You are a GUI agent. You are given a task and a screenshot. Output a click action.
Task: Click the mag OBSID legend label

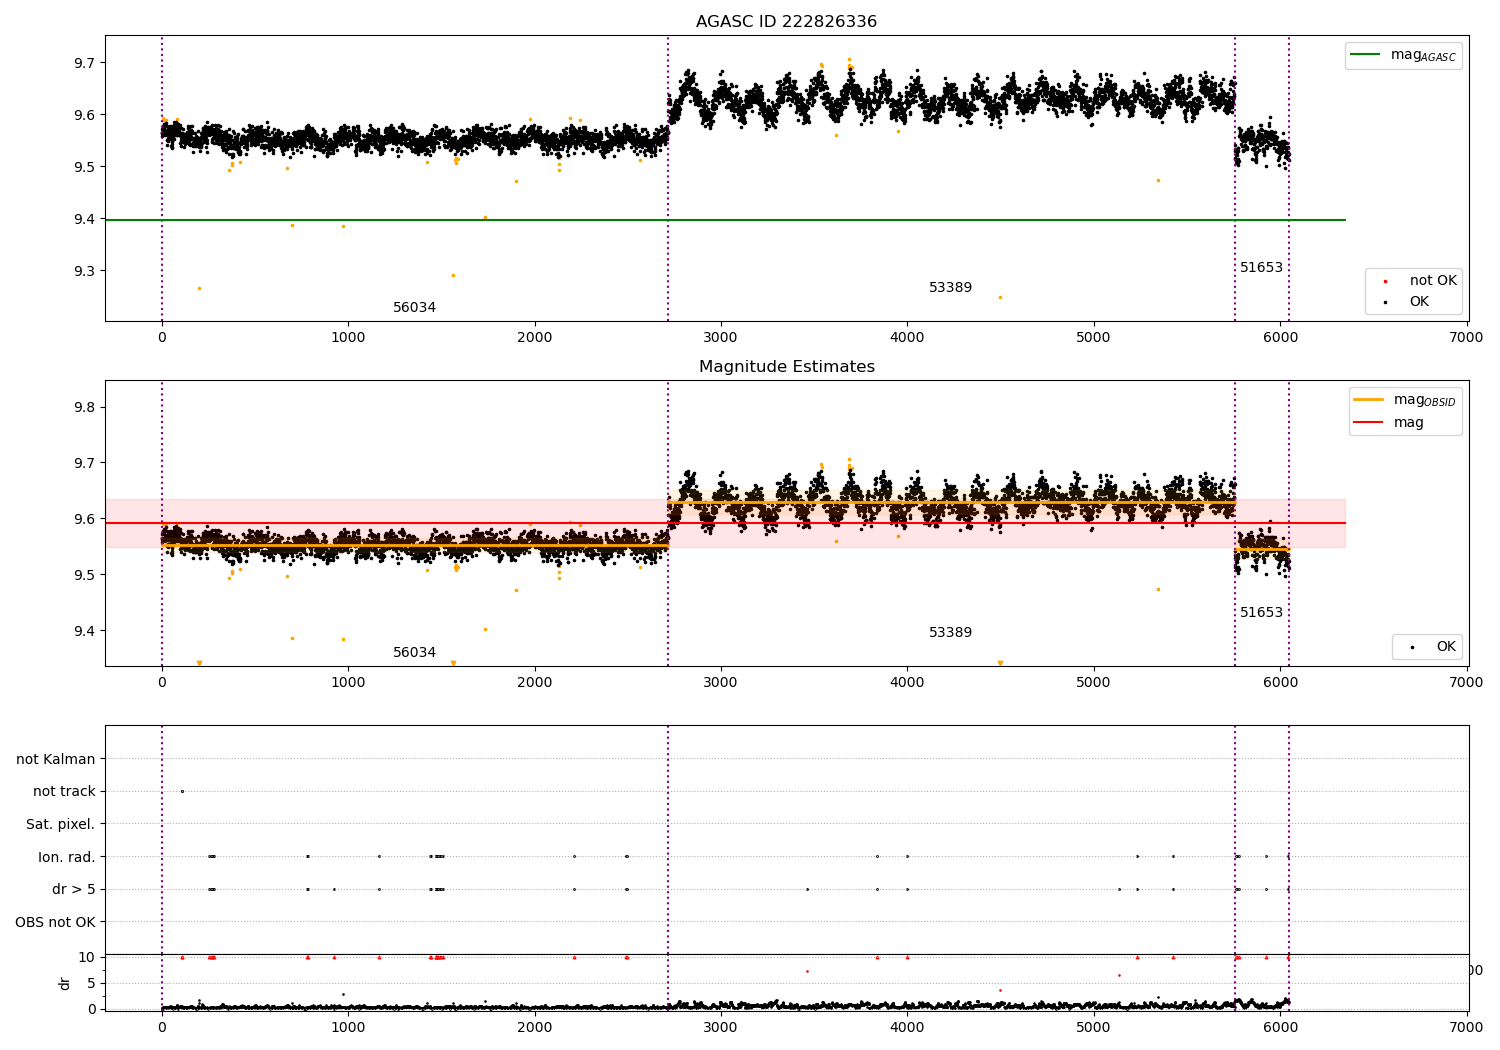1424,400
